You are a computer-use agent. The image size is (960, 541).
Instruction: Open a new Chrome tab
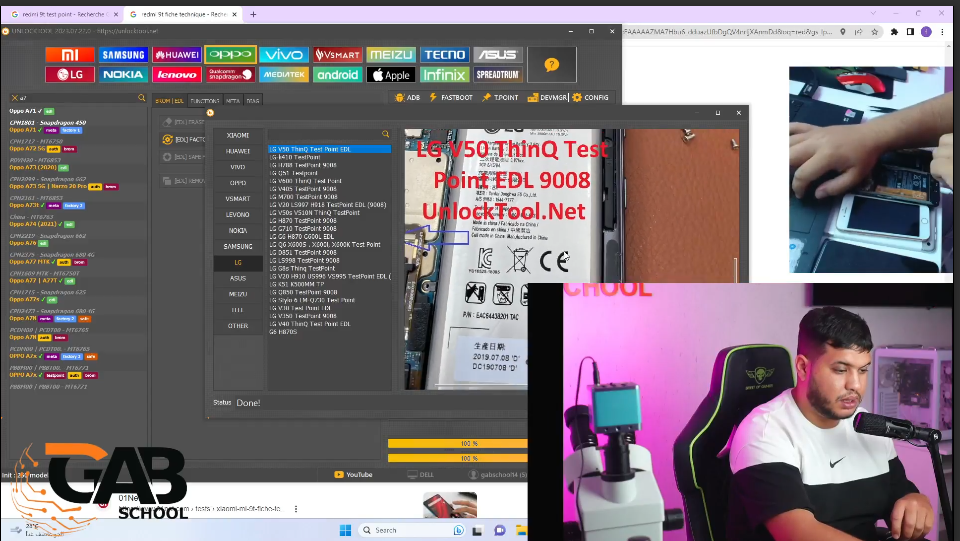[253, 14]
